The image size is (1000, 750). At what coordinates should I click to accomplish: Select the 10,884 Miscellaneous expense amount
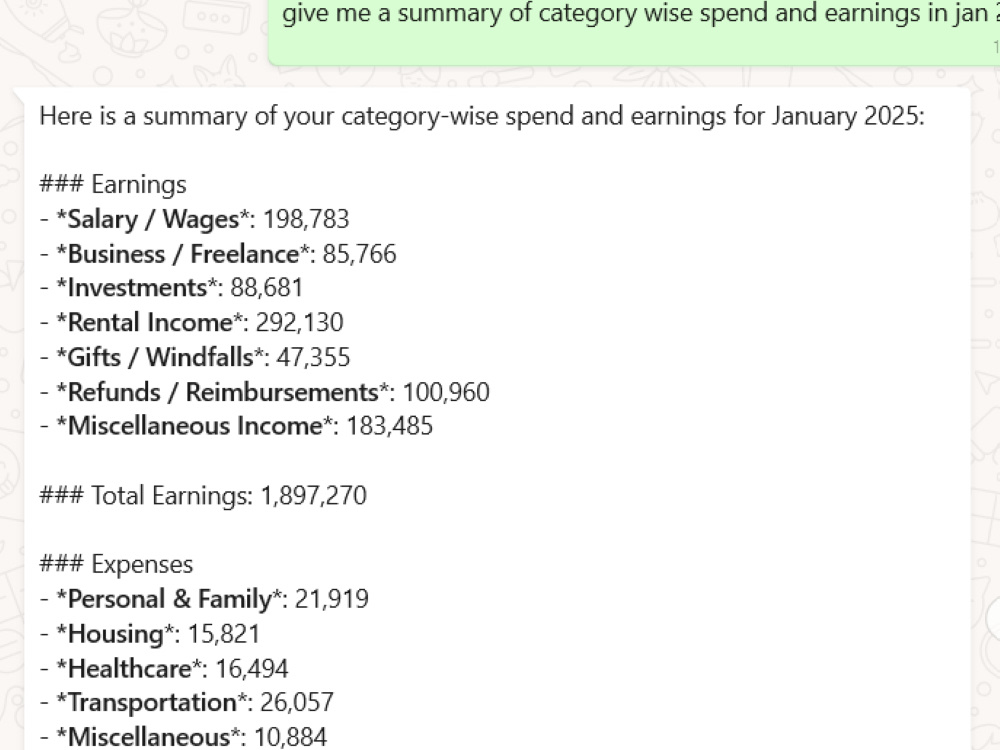[x=290, y=737]
